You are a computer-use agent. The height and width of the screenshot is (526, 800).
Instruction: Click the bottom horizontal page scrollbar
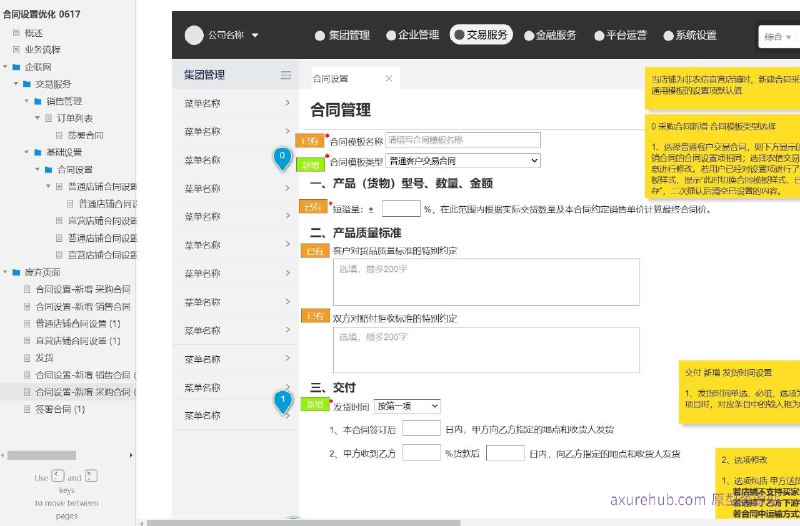click(x=304, y=523)
